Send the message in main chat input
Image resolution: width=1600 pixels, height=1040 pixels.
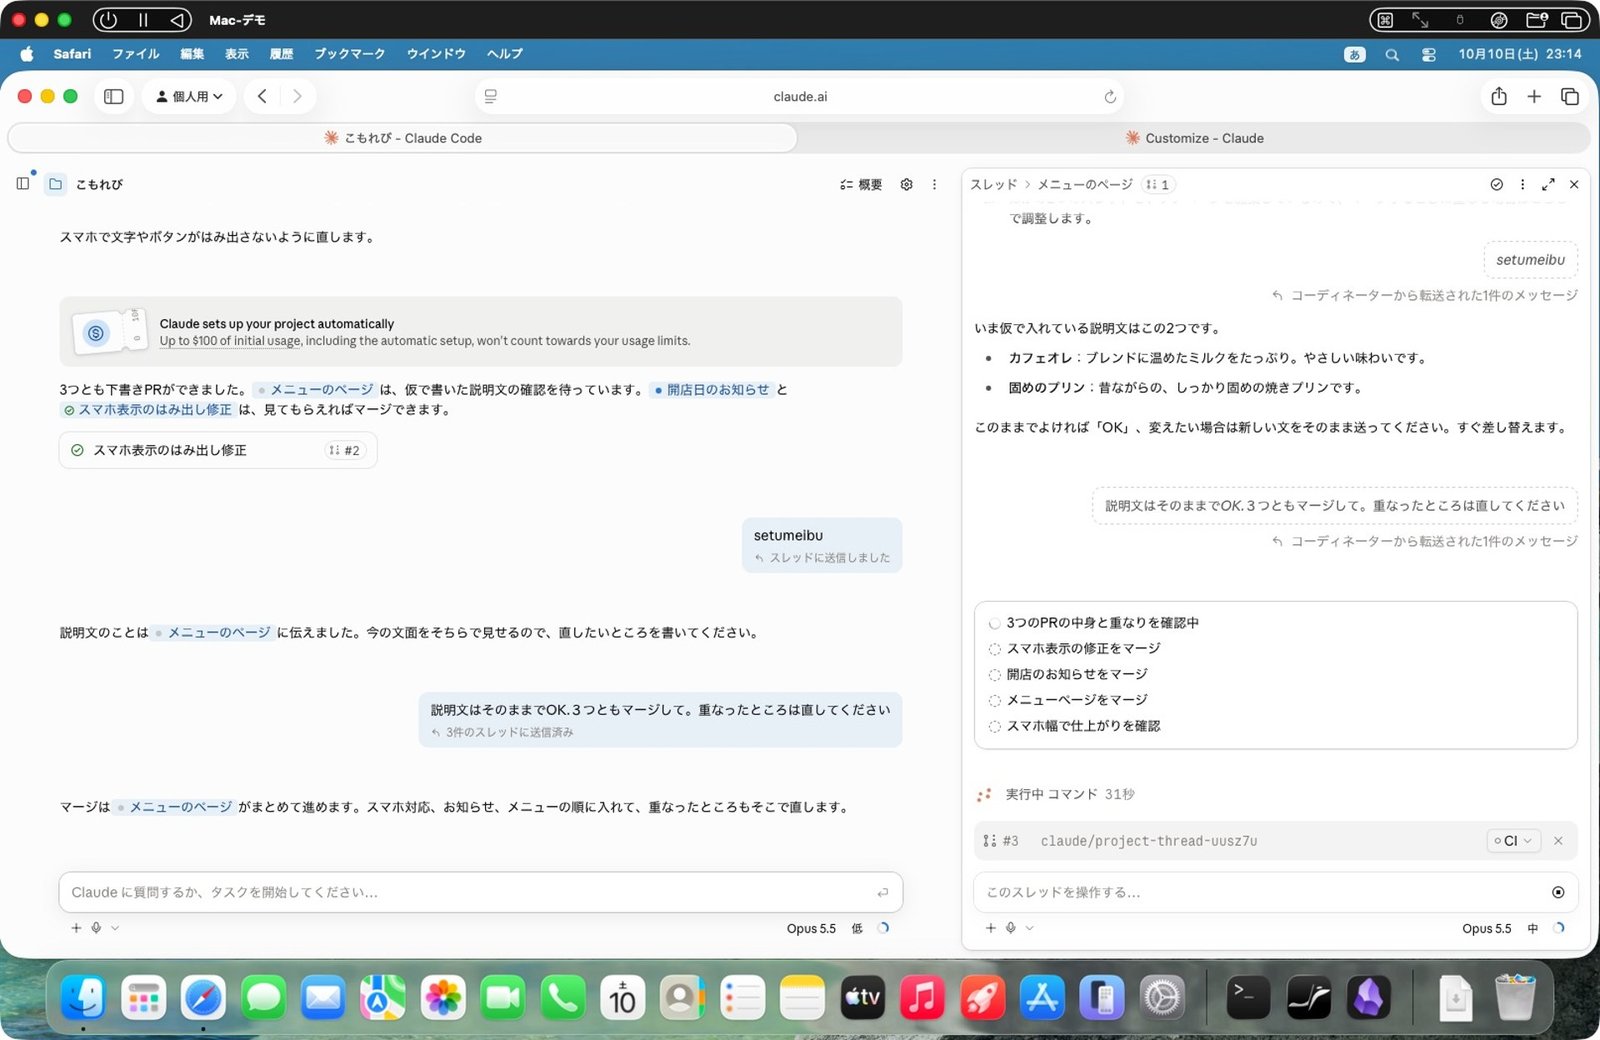tap(882, 892)
